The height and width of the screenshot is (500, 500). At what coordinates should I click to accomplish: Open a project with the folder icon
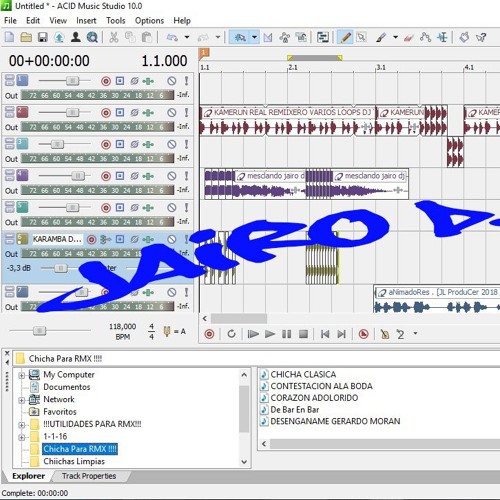26,37
